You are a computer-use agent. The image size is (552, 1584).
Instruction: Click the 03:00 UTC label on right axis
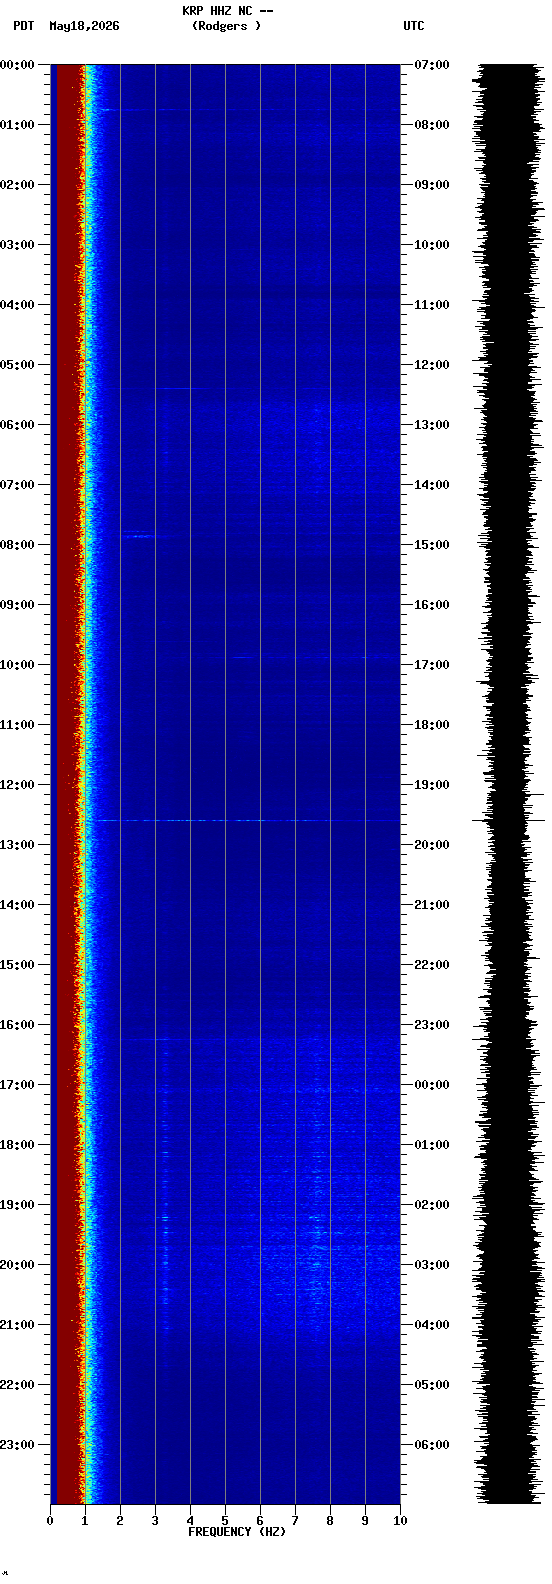coord(431,1265)
